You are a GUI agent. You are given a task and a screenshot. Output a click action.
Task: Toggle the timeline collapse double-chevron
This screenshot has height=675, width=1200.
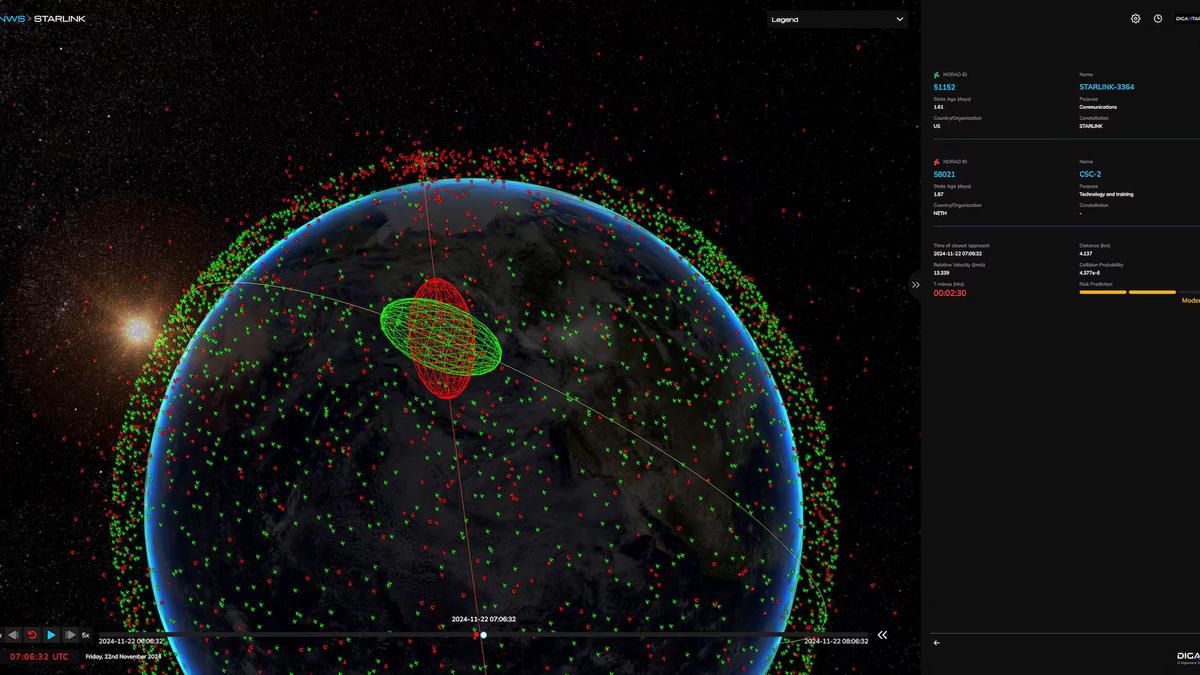882,634
